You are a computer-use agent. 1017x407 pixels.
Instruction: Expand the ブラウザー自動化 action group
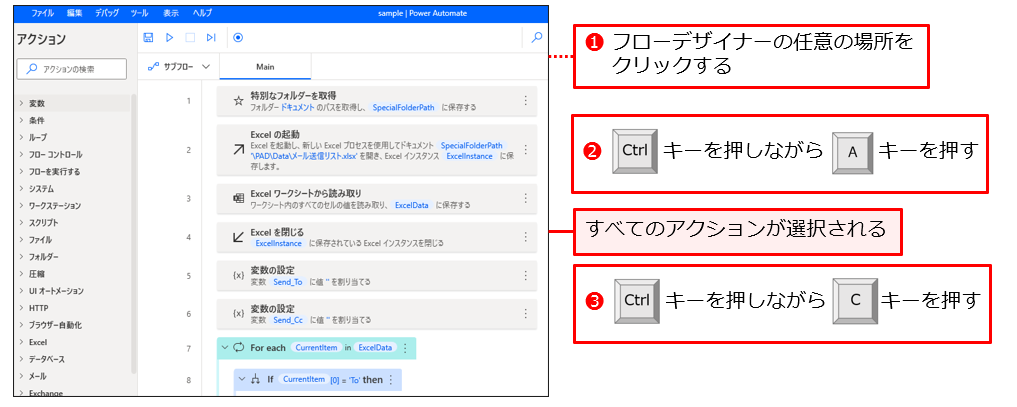click(21, 325)
